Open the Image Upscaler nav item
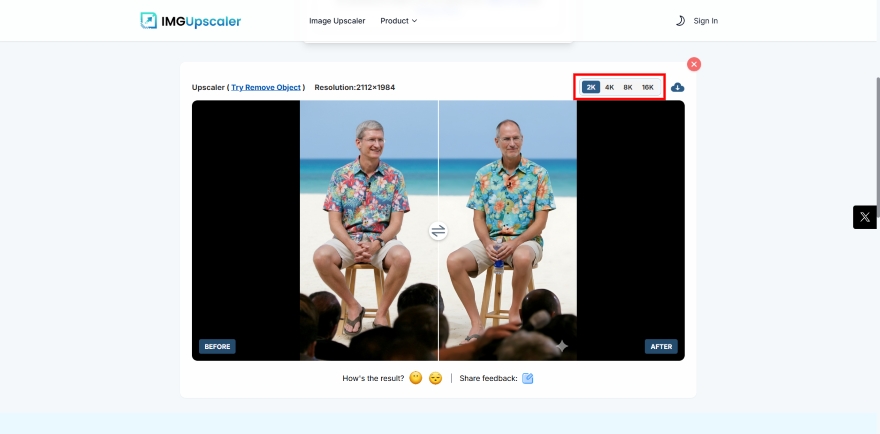This screenshot has width=880, height=434. click(x=337, y=21)
